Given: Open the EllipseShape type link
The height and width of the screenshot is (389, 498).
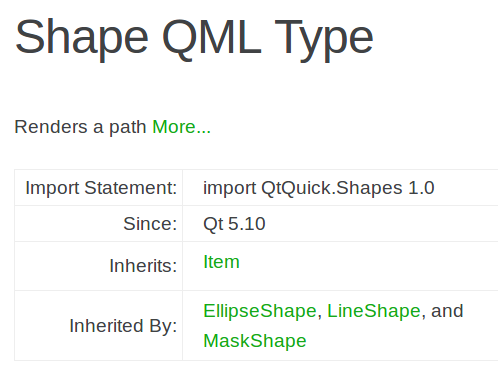Looking at the screenshot, I should point(260,311).
